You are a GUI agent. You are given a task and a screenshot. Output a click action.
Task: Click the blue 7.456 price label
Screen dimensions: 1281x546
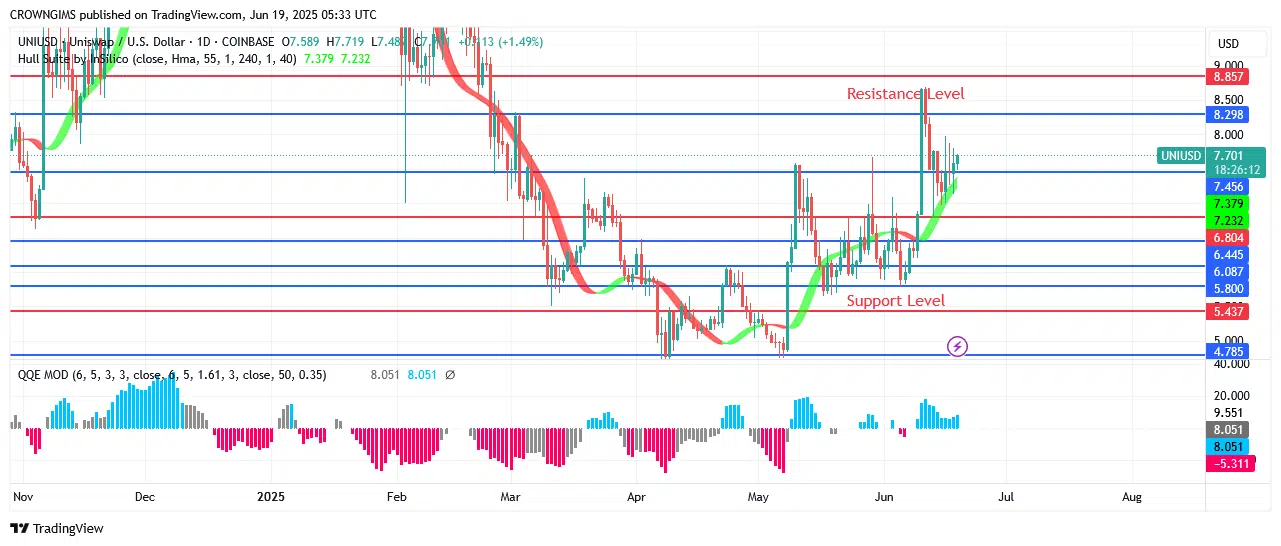tap(1228, 187)
